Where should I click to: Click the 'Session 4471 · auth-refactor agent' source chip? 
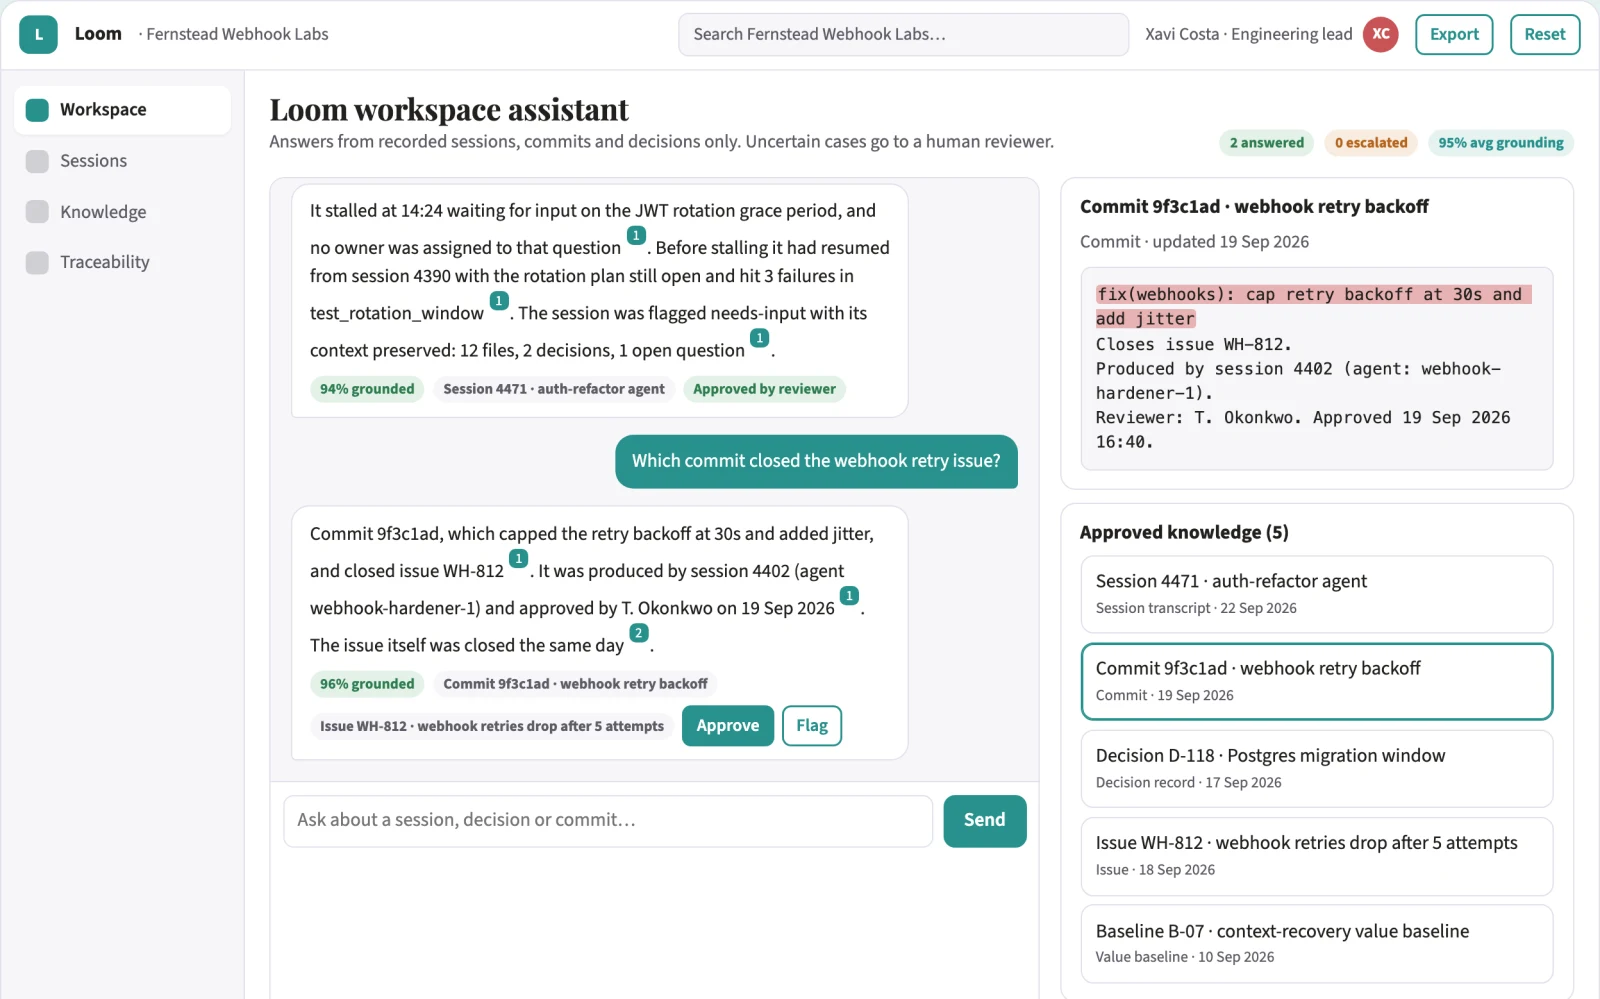point(554,389)
